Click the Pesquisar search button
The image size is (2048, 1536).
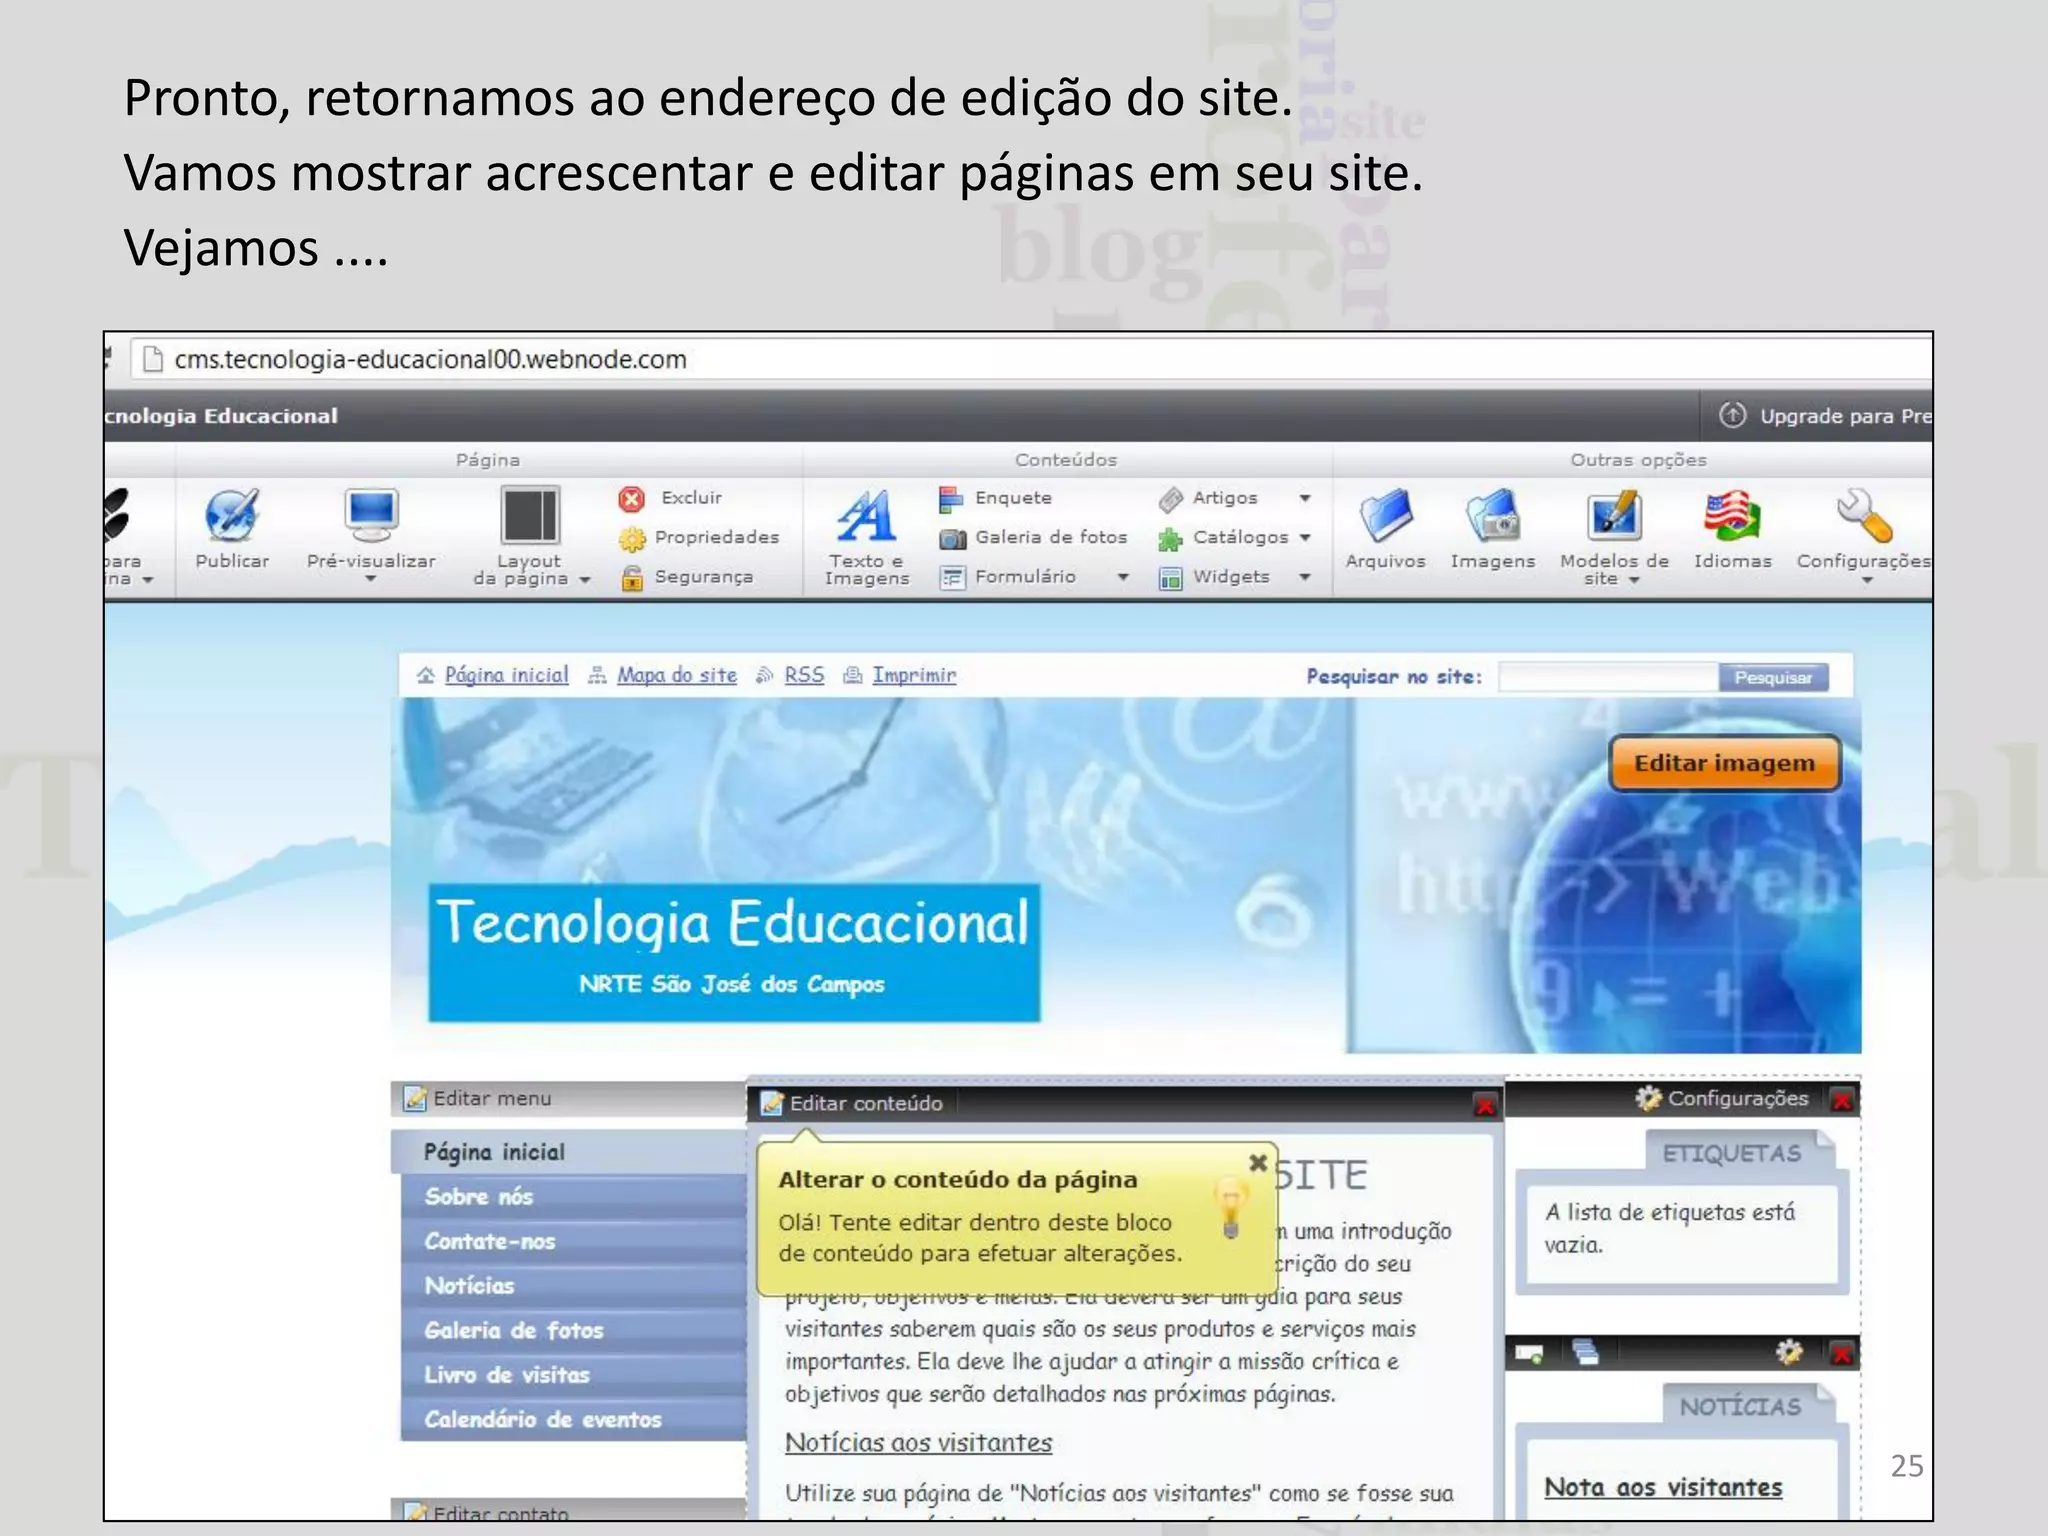(1772, 677)
